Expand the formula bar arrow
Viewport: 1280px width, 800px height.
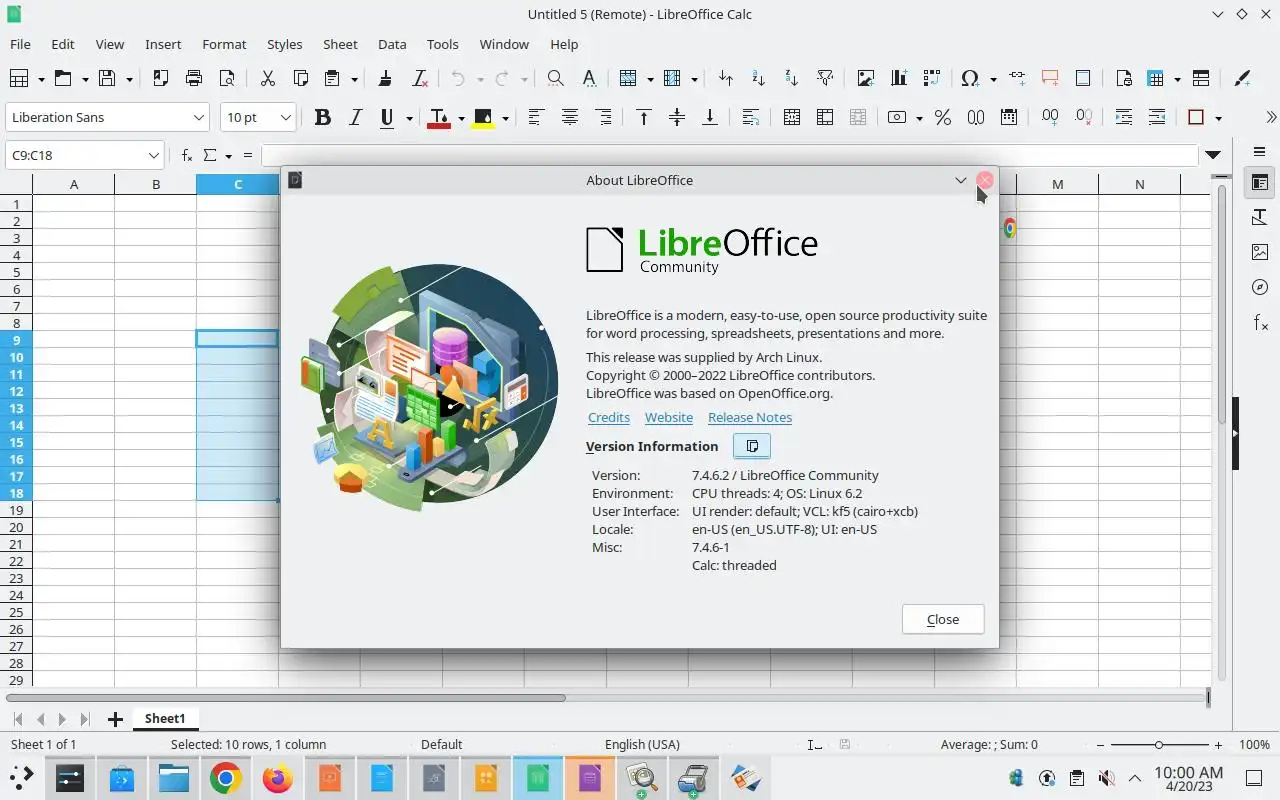coord(1213,155)
